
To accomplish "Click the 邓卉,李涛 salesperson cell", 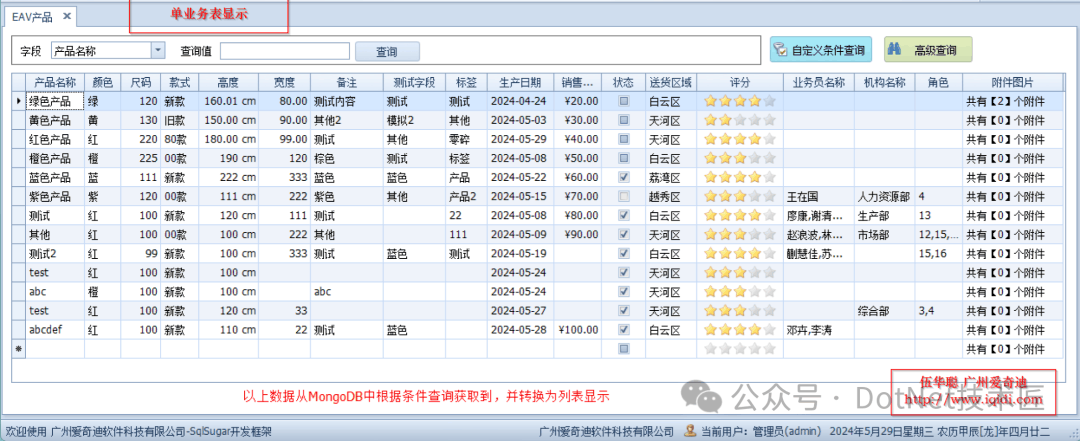I will click(x=819, y=329).
